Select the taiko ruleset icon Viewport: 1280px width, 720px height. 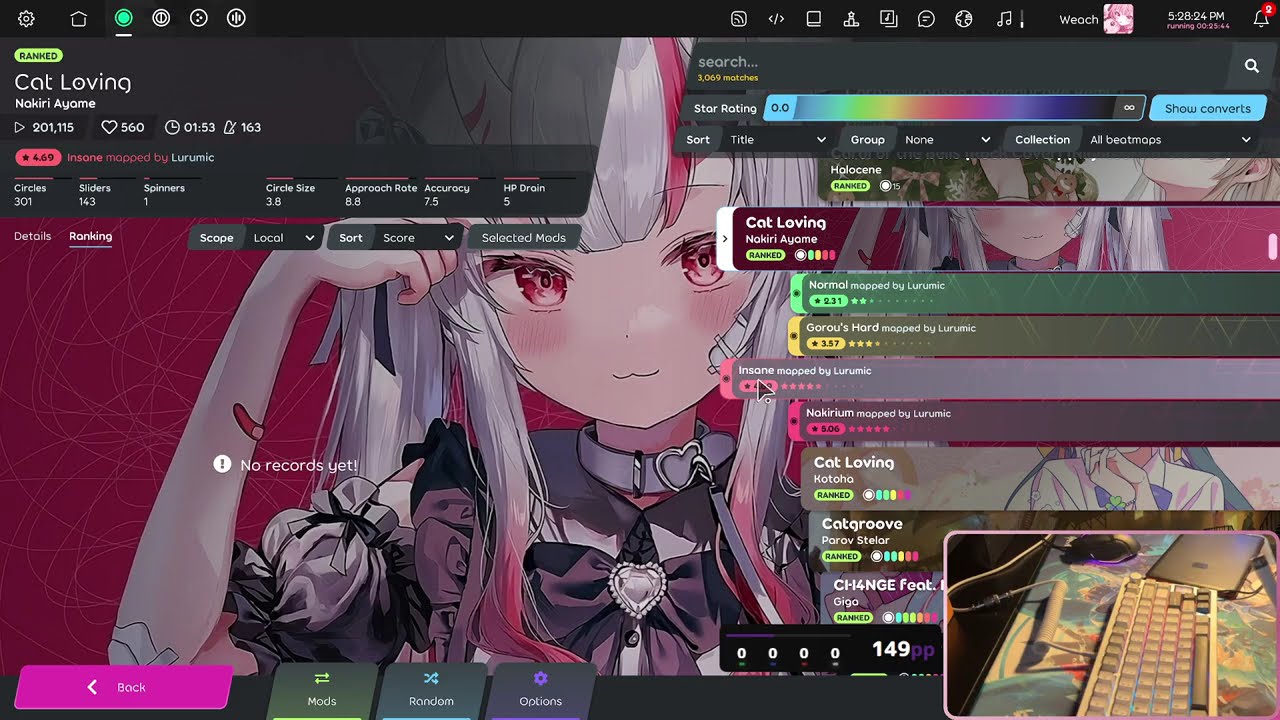tap(161, 18)
